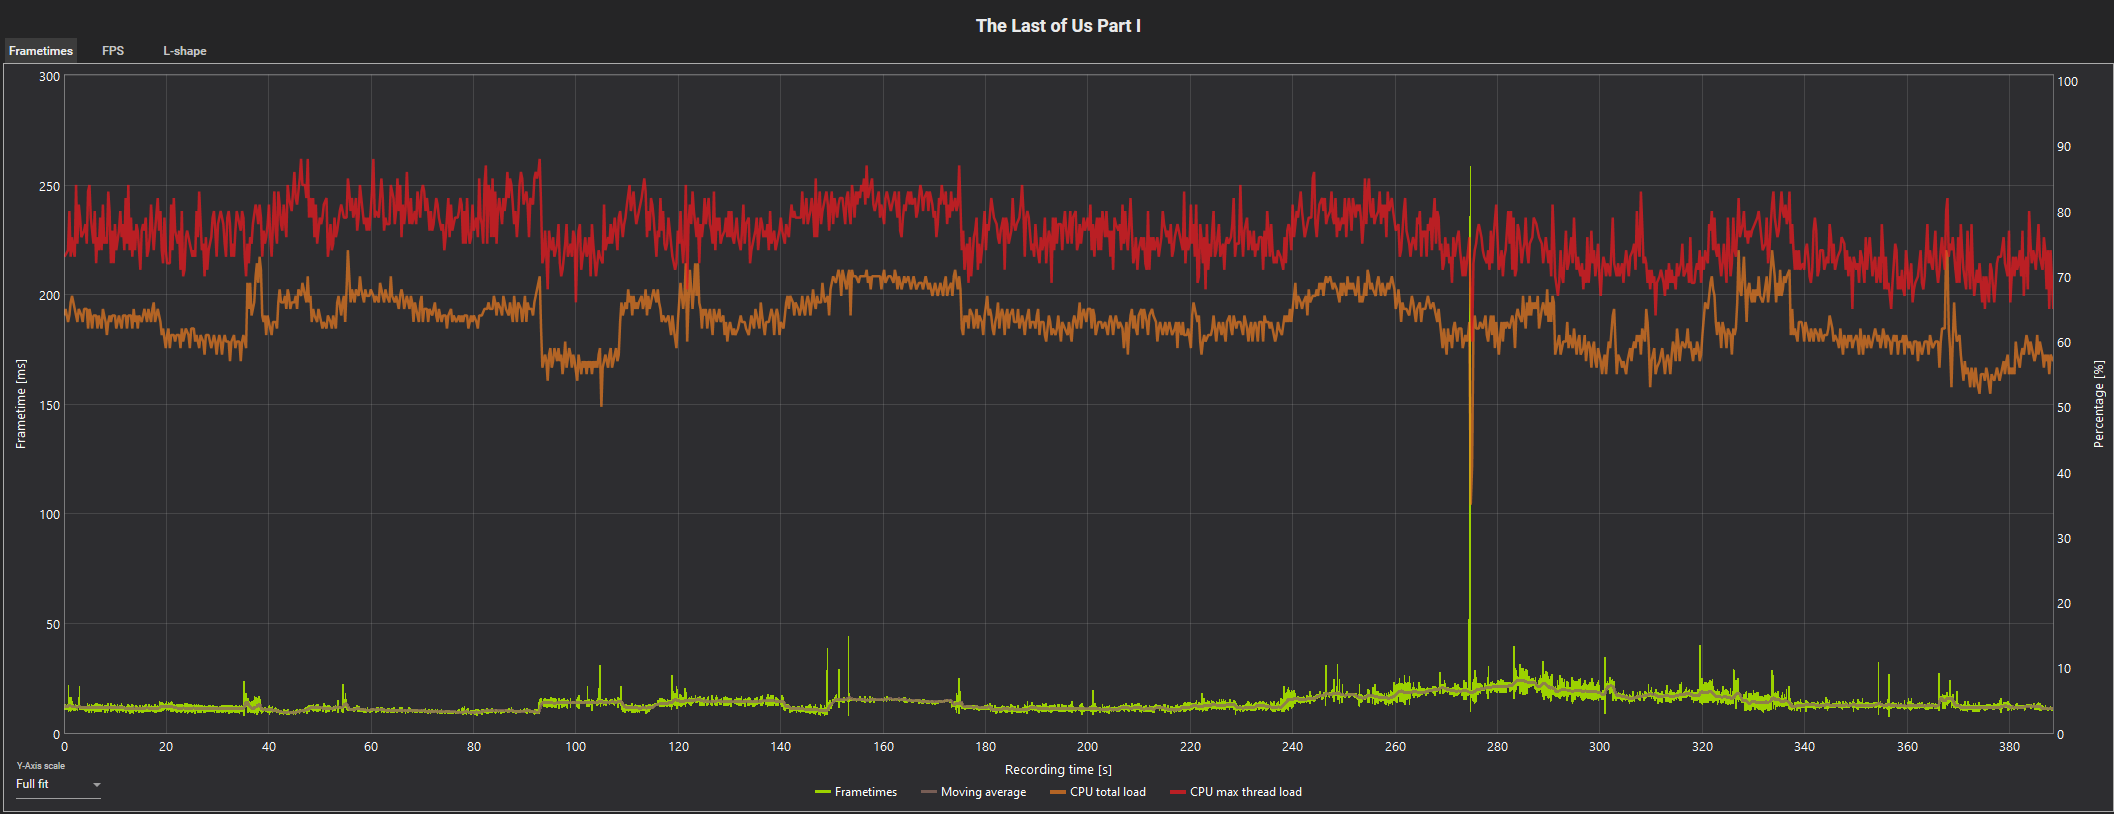Viewport: 2114px width, 814px height.
Task: Open the Y-Axis scale 'Full fit' dropdown
Action: pos(58,785)
